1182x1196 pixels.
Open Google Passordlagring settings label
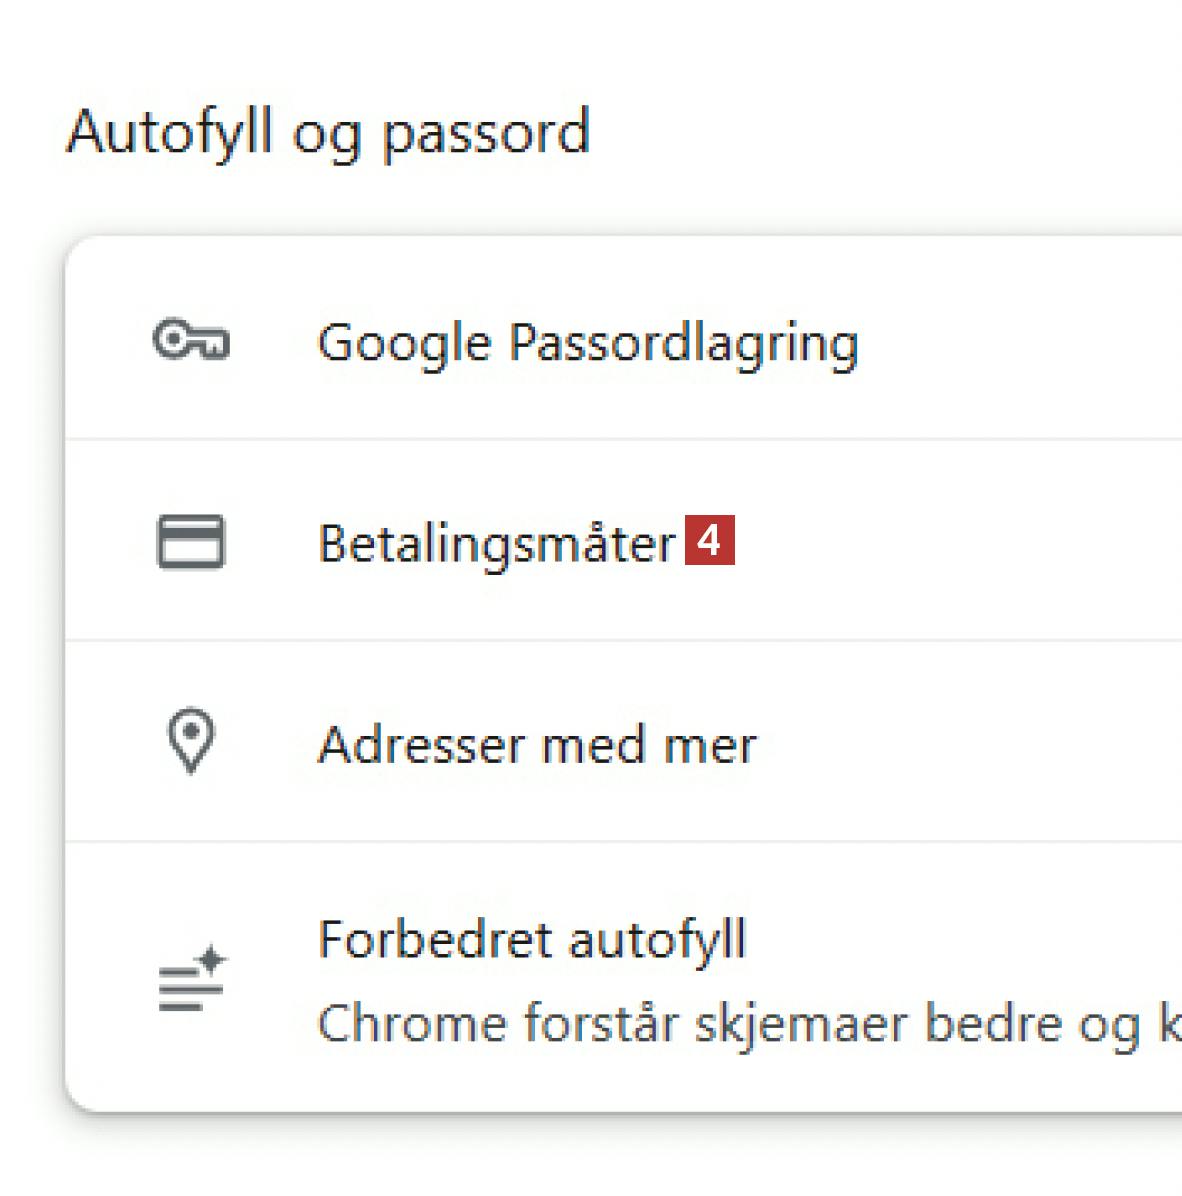[x=587, y=343]
